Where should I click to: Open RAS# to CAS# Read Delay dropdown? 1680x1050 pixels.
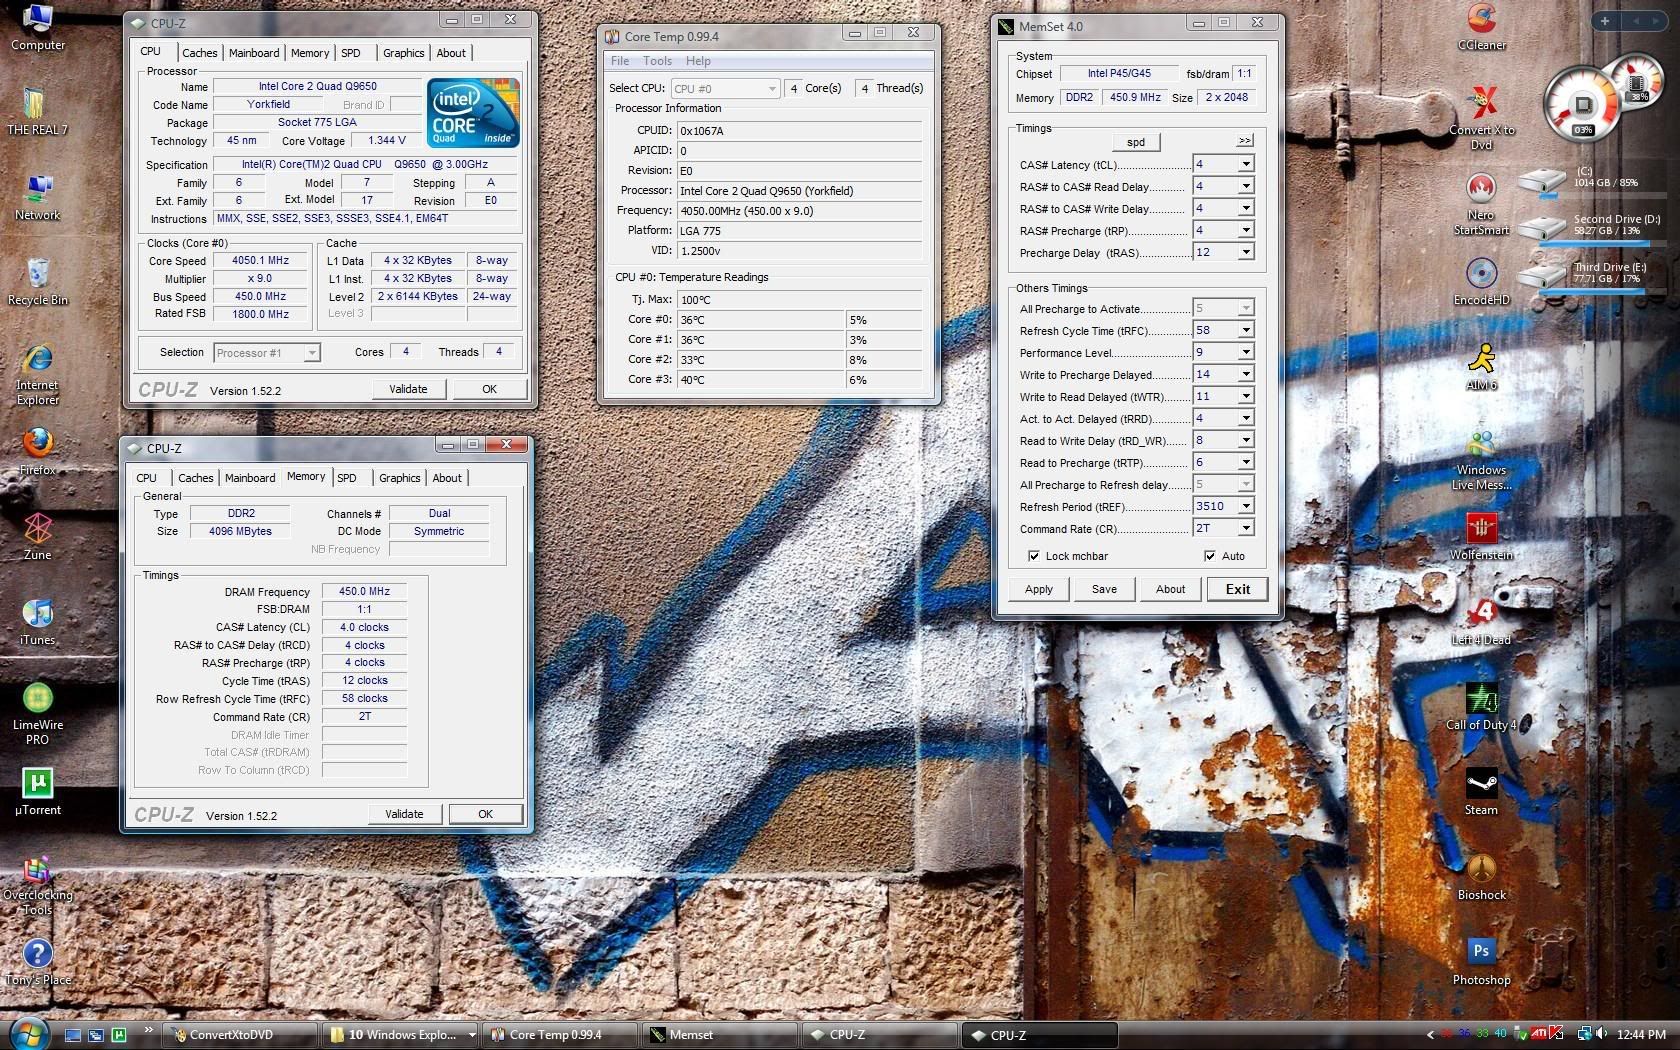[1246, 186]
